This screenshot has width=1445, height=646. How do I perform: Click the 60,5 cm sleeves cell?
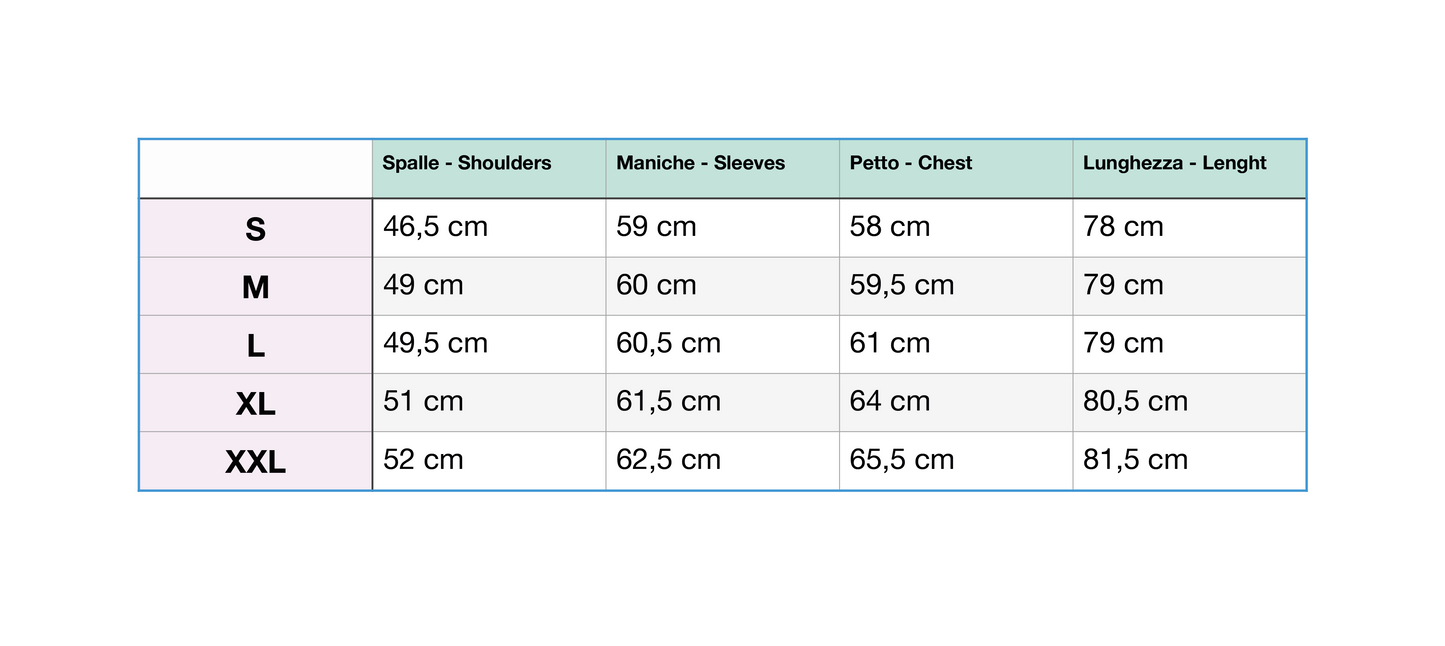668,343
